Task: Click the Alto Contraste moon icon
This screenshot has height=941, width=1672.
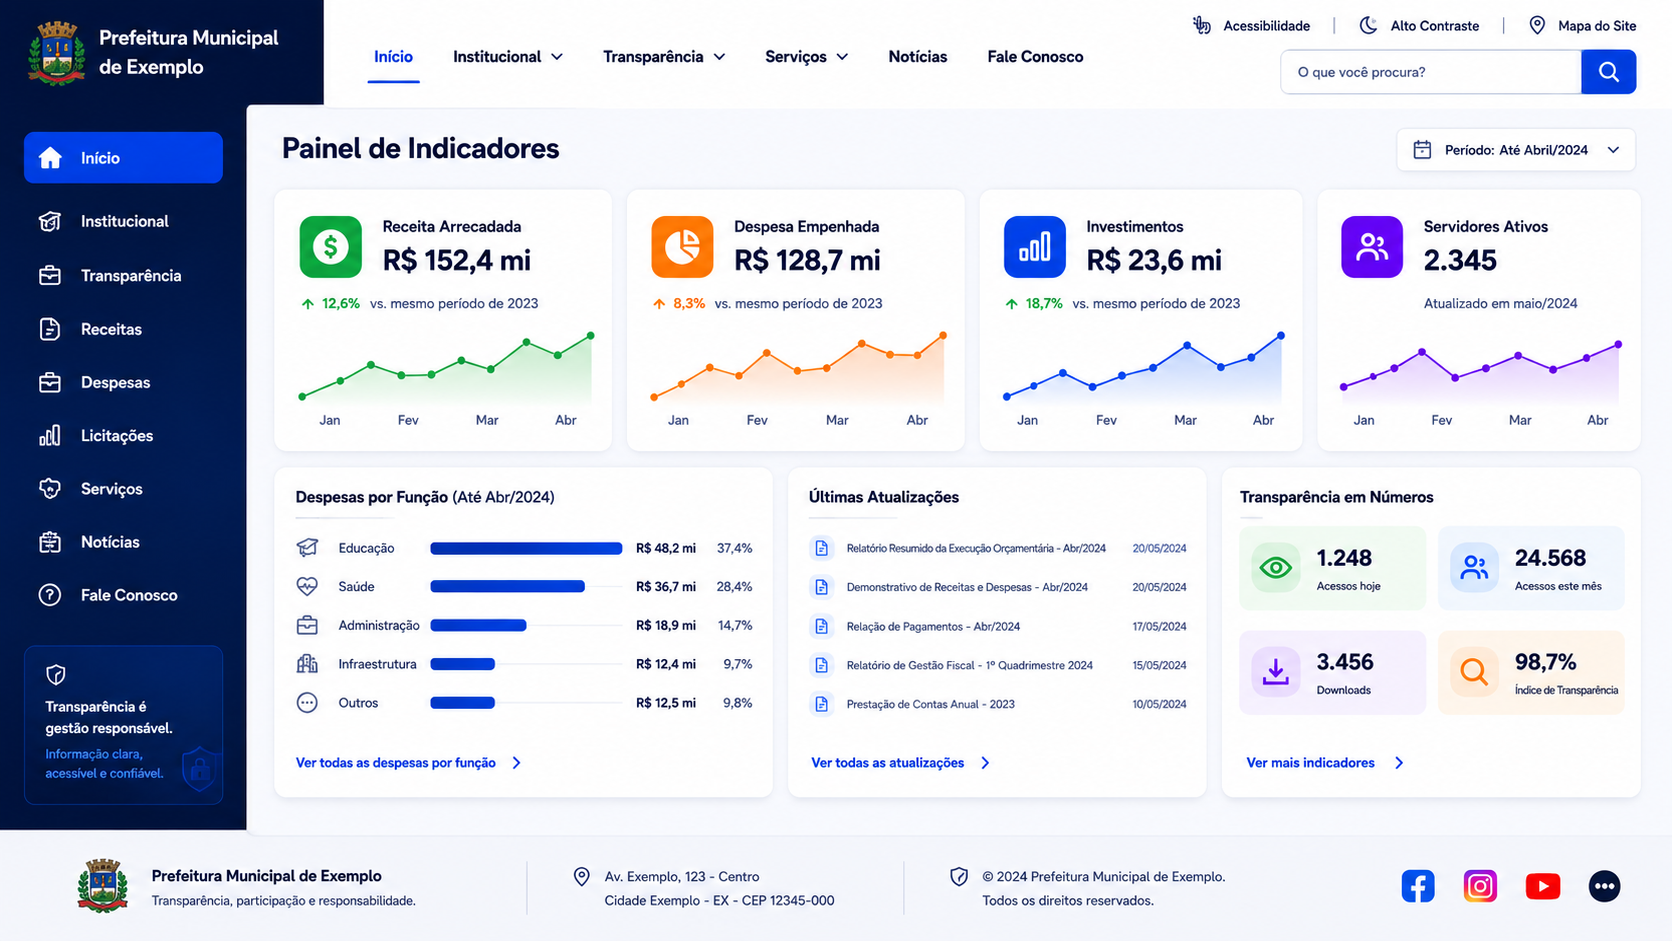Action: coord(1369,25)
